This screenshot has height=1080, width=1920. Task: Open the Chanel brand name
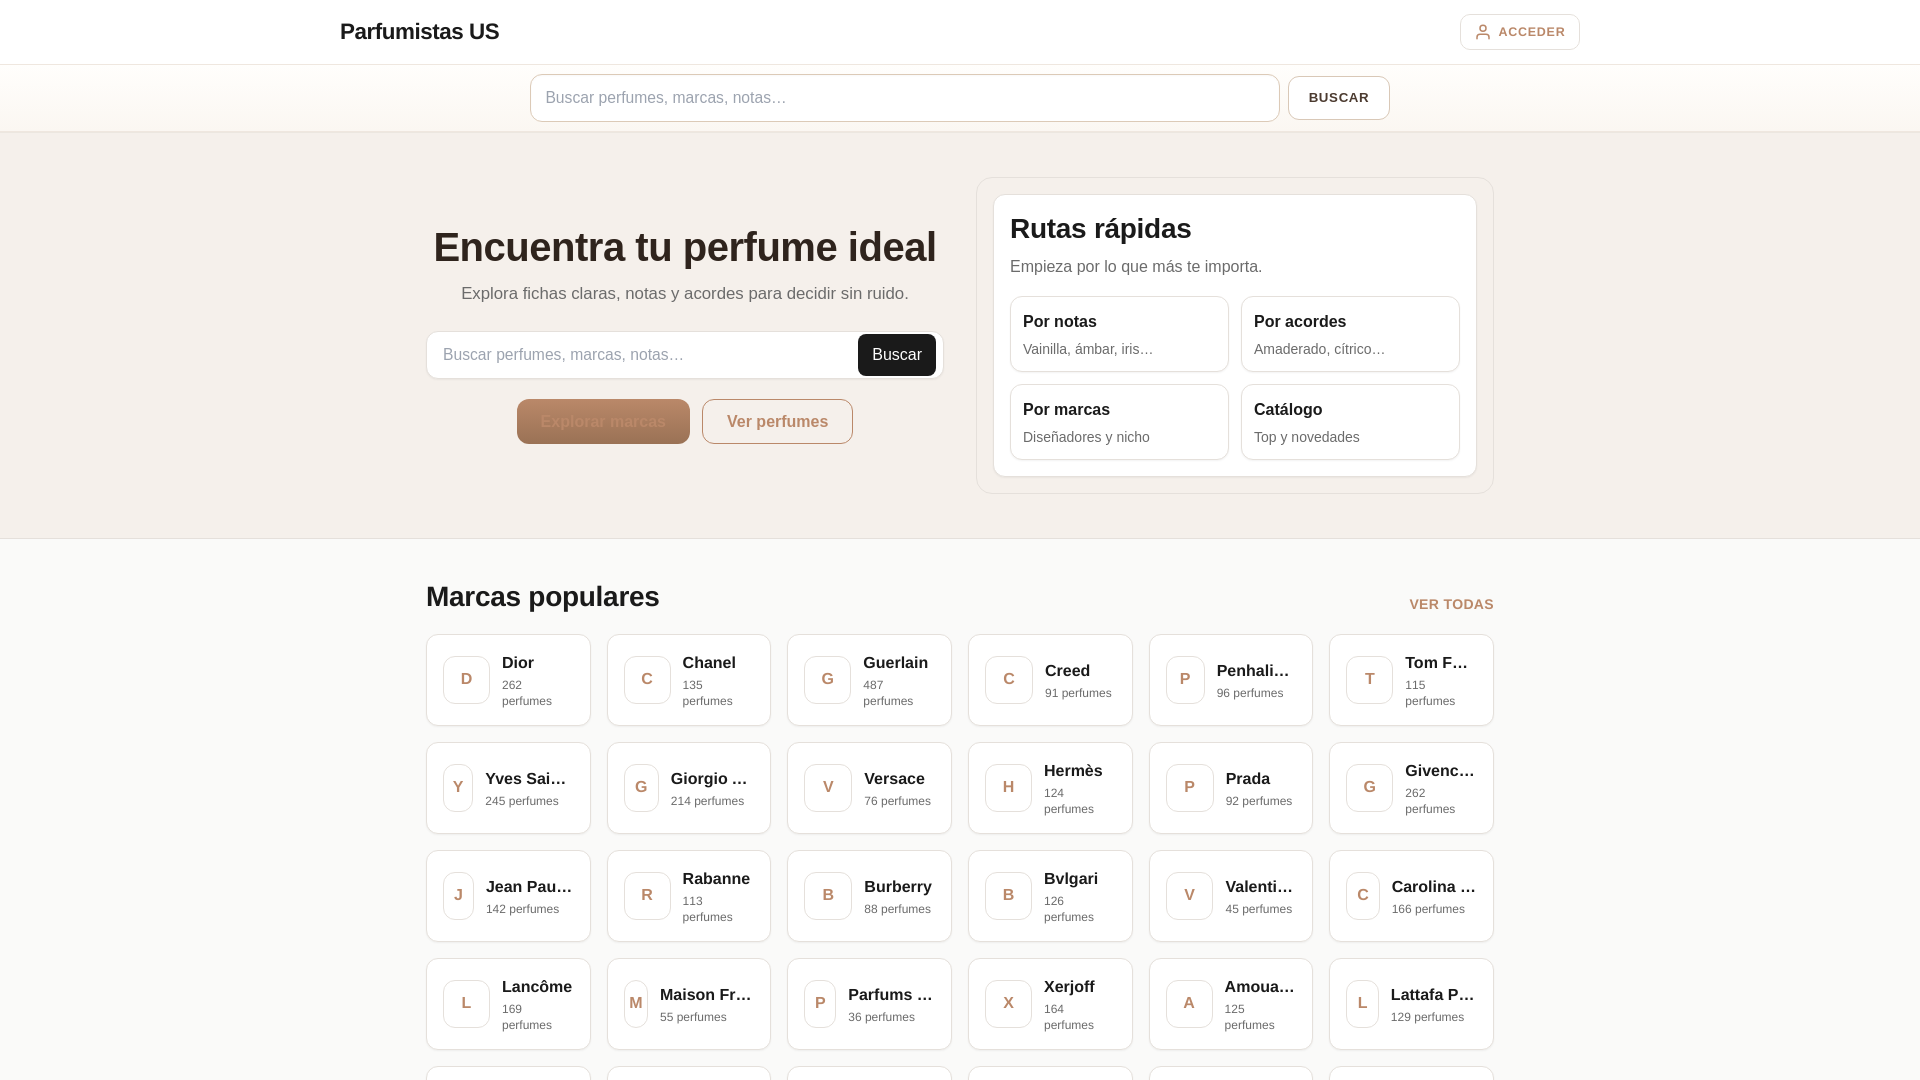[x=709, y=663]
